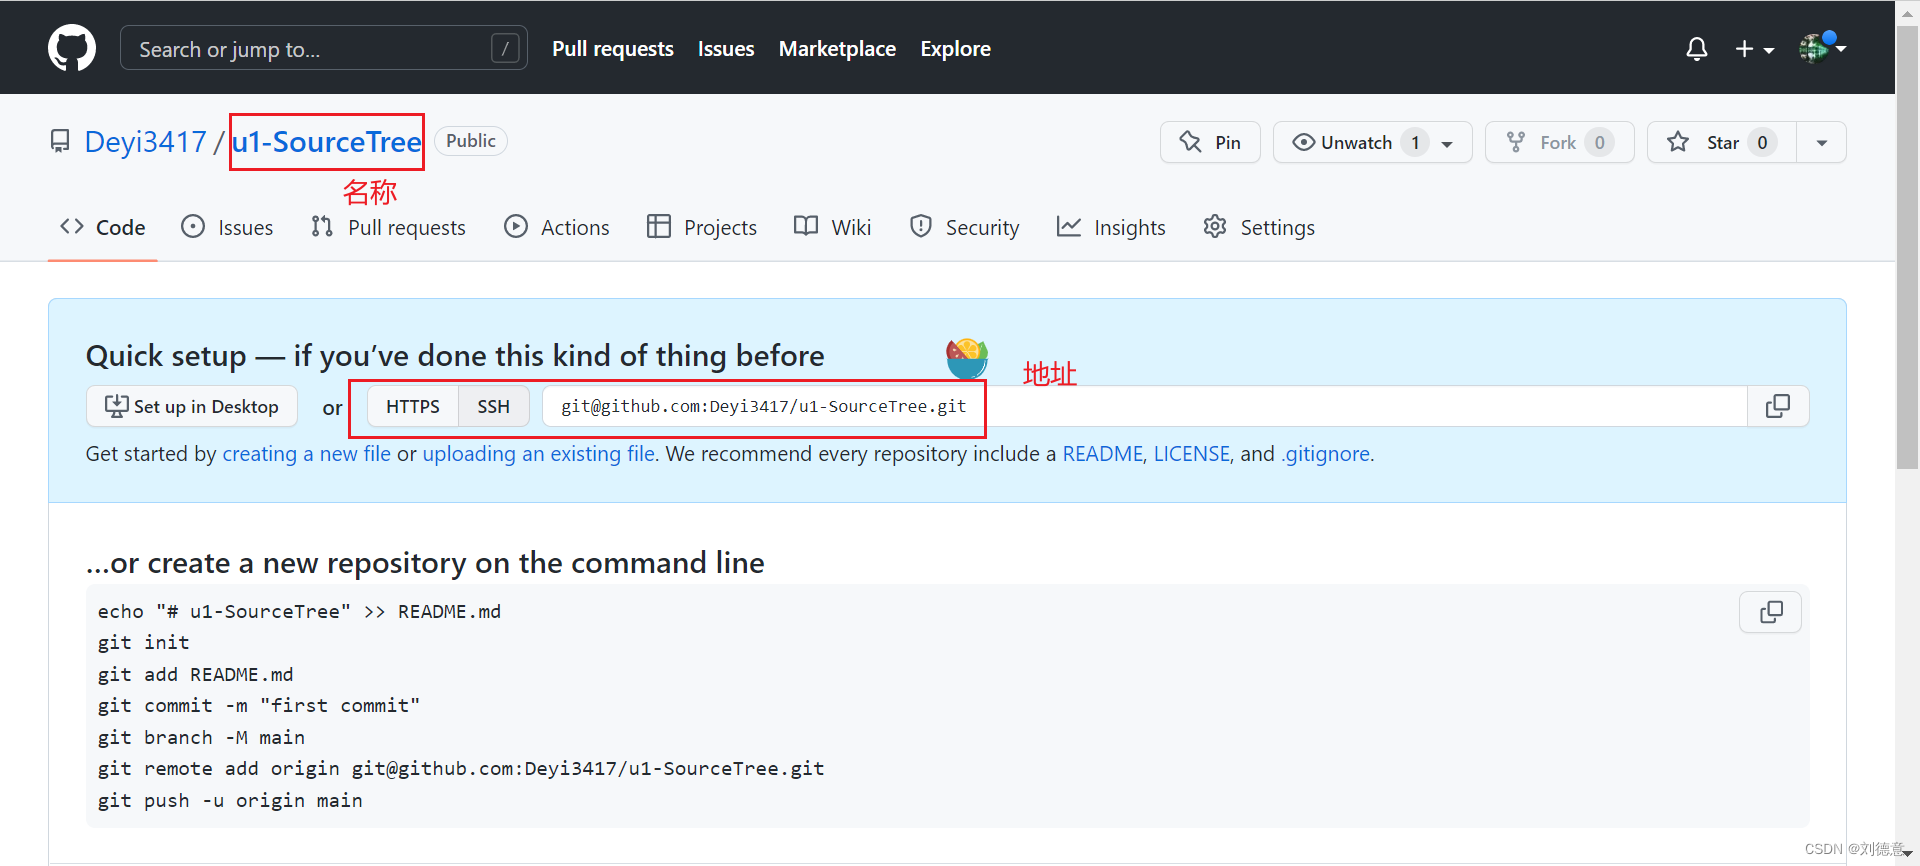Click the create a new repository heading
The height and width of the screenshot is (866, 1920).
point(425,563)
